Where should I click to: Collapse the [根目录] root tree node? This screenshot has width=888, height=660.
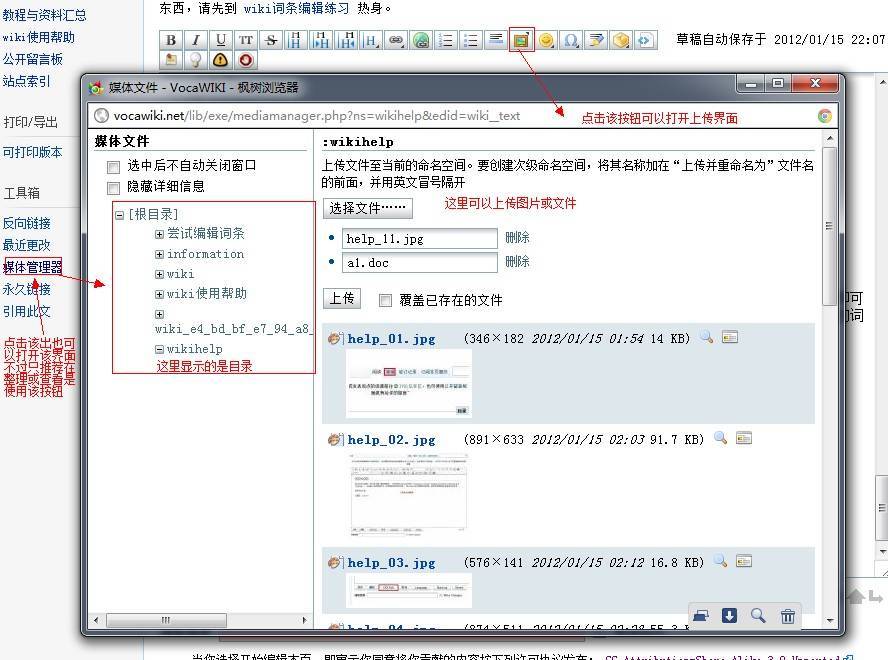[x=119, y=215]
